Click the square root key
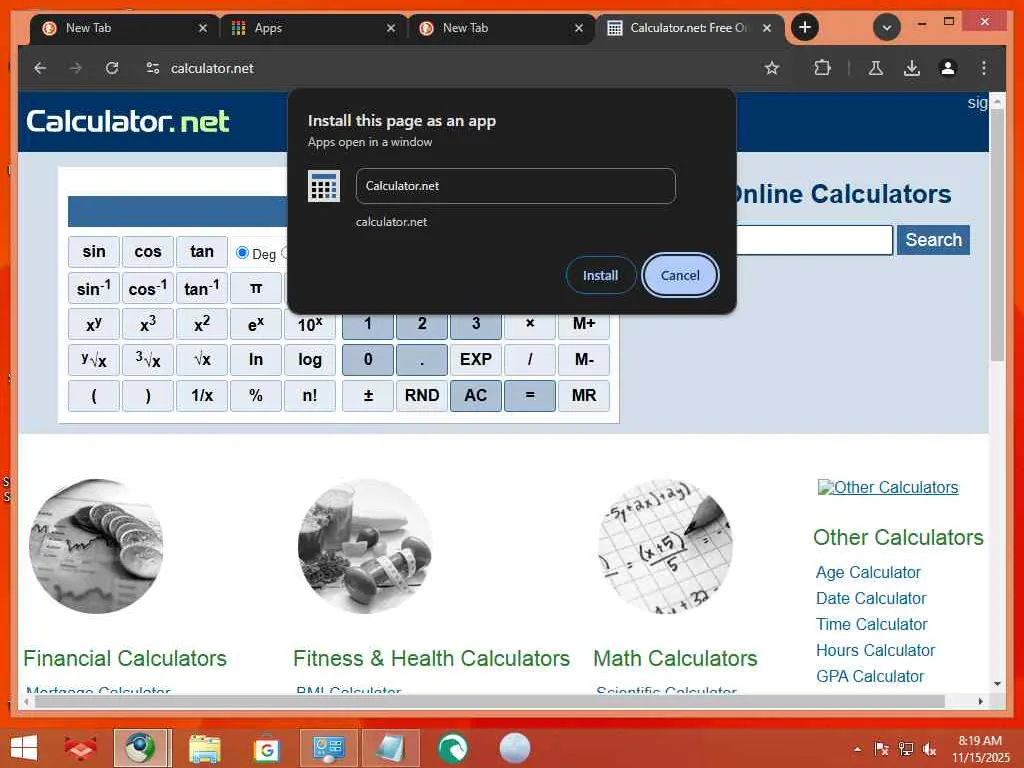The height and width of the screenshot is (768, 1024). pyautogui.click(x=202, y=359)
